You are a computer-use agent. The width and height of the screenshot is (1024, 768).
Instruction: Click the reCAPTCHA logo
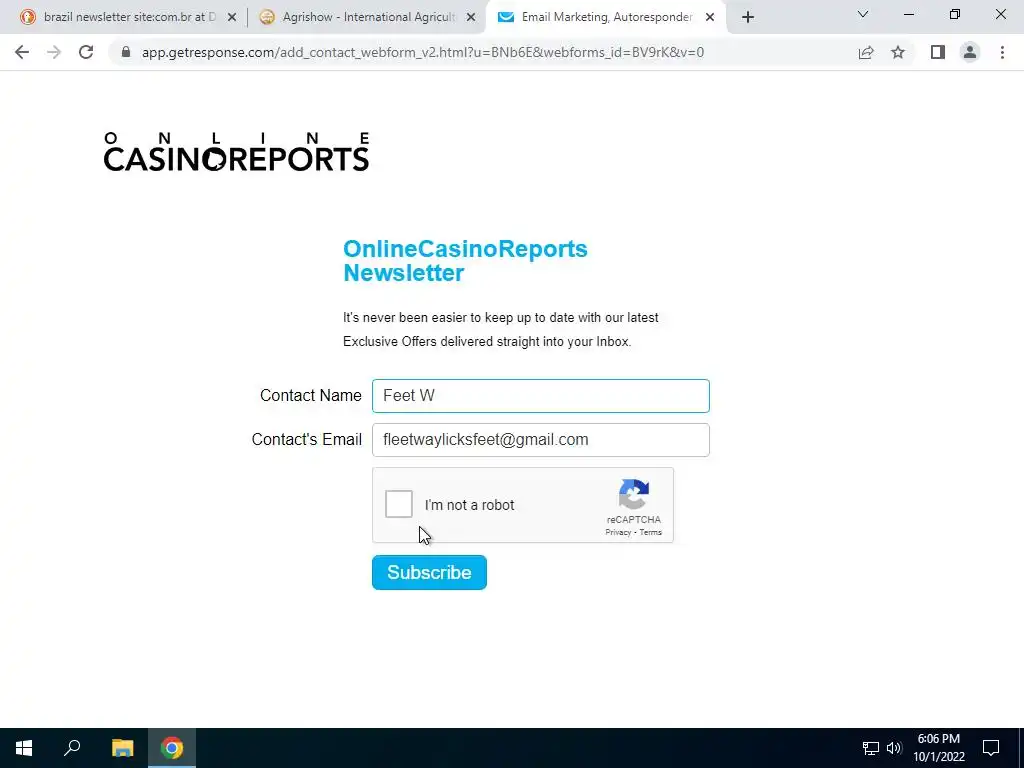tap(633, 494)
